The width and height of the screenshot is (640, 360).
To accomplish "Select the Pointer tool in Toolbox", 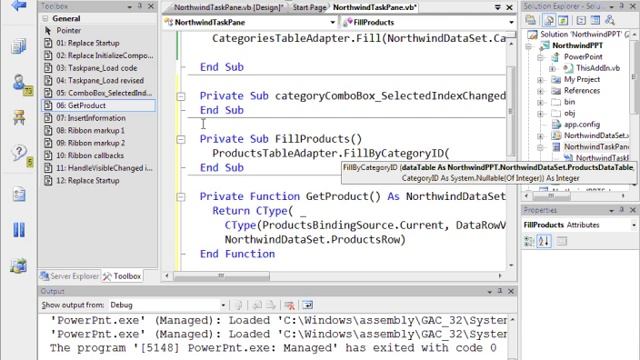I will [x=69, y=31].
